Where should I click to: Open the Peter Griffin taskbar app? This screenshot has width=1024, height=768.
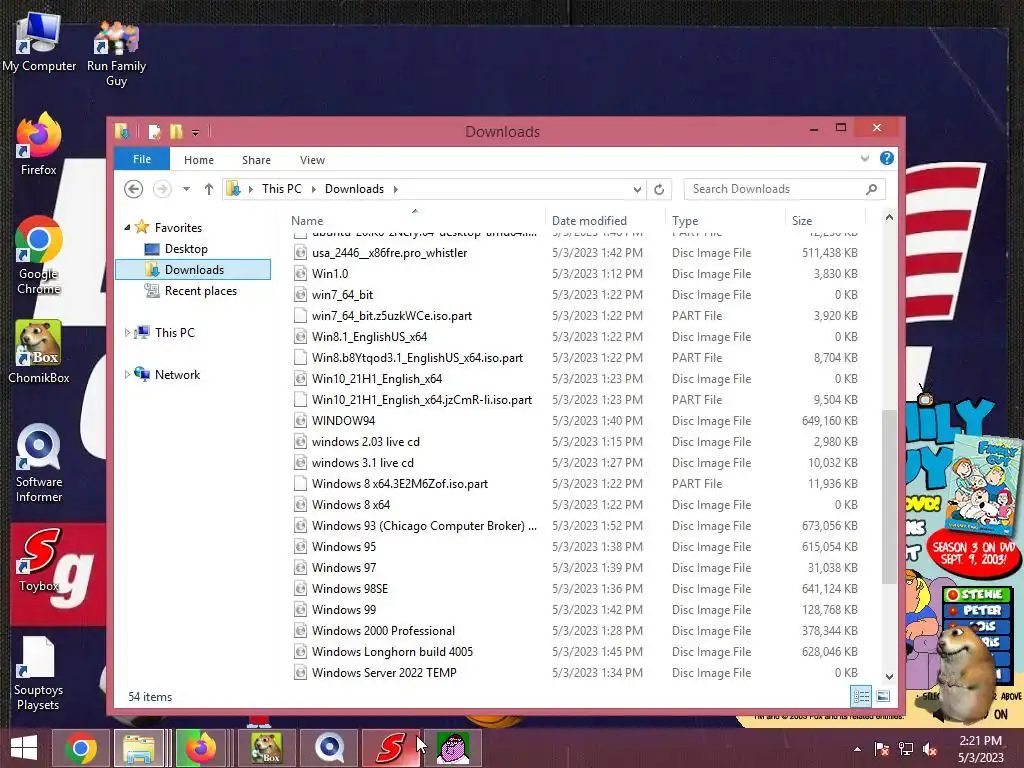tap(453, 748)
